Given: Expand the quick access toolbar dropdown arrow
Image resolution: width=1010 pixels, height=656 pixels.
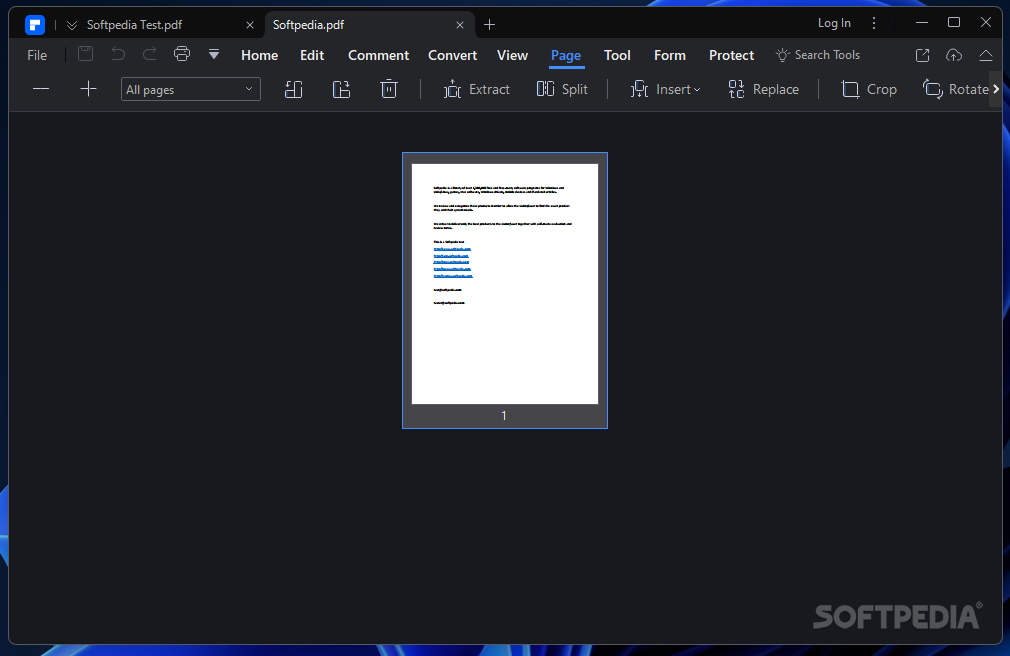Looking at the screenshot, I should tap(214, 54).
